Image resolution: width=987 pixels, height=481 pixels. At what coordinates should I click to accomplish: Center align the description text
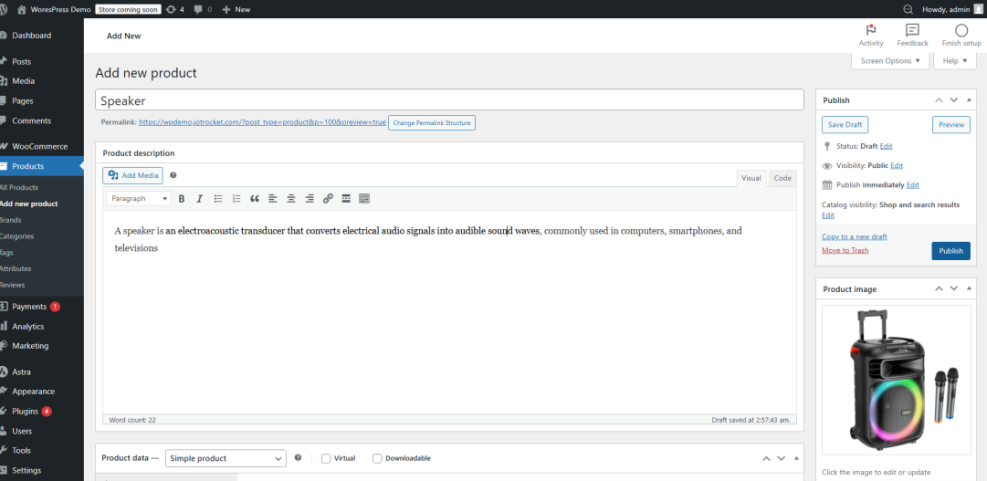tap(291, 199)
